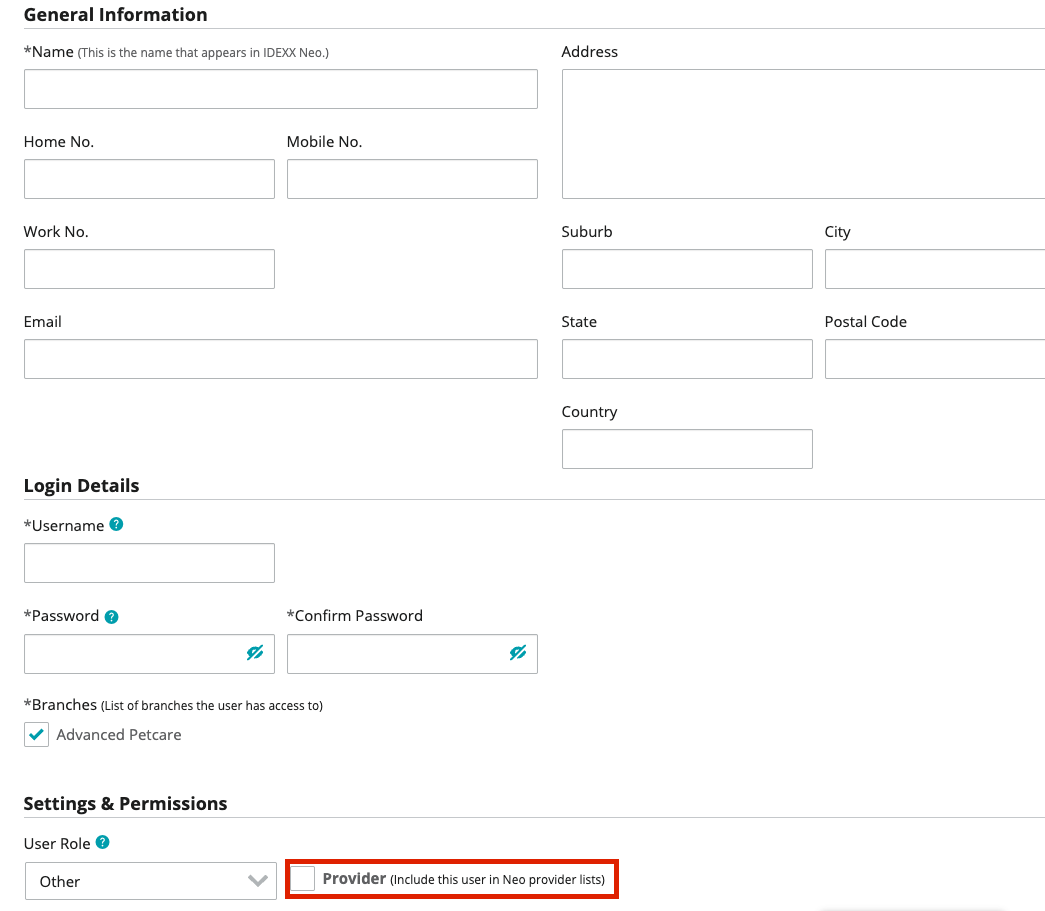1045x911 pixels.
Task: Click the City input field
Action: (x=934, y=269)
